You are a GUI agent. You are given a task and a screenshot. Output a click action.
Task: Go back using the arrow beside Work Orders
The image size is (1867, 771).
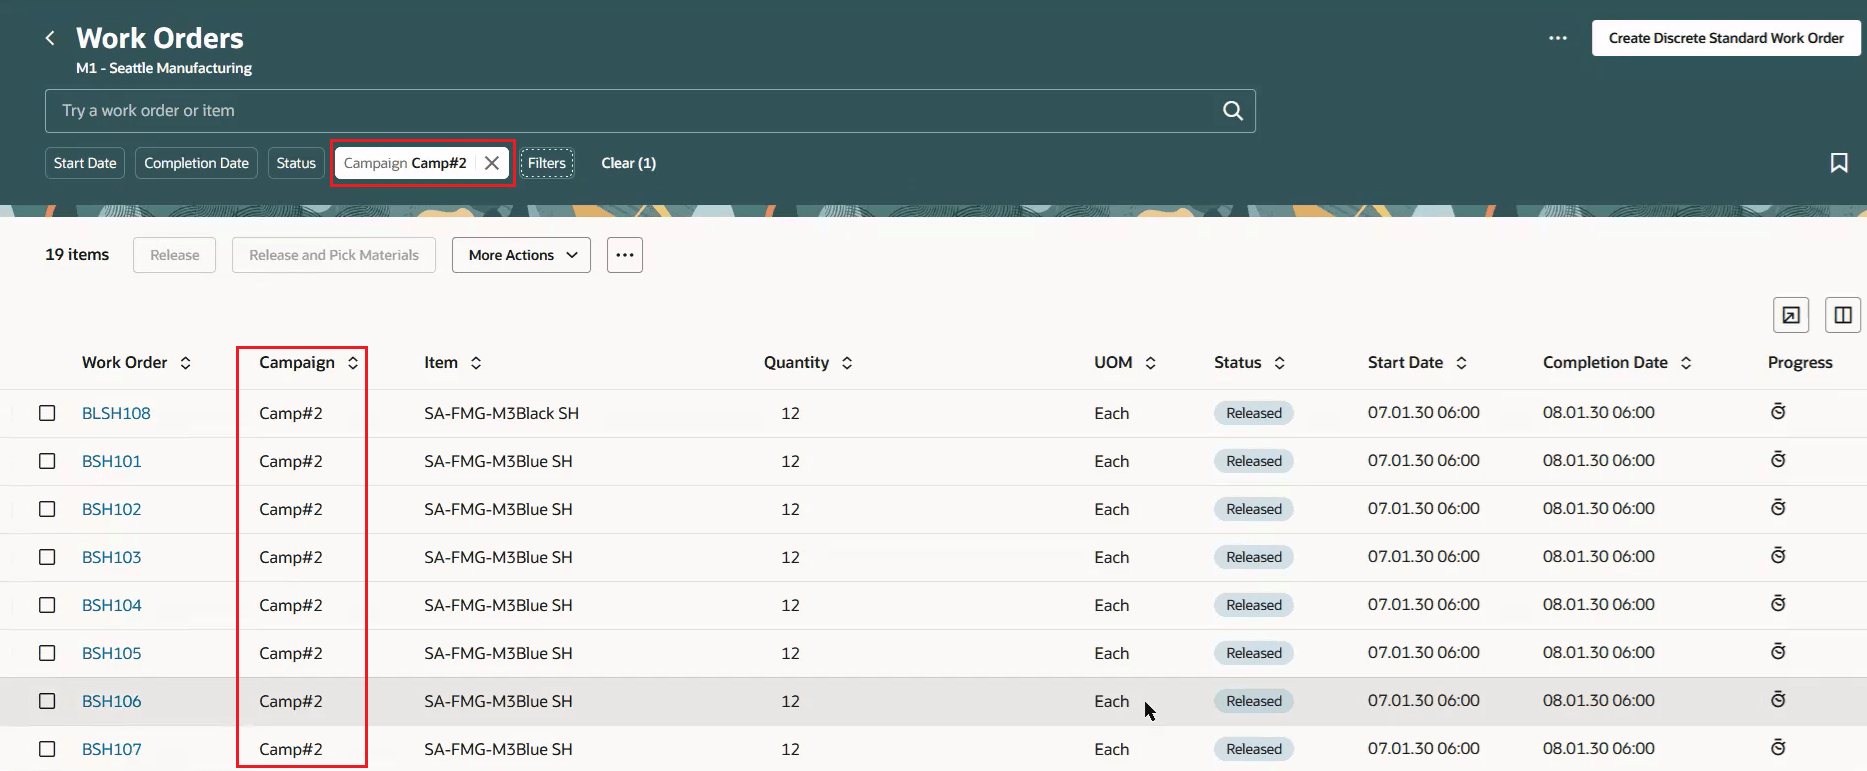[x=50, y=38]
